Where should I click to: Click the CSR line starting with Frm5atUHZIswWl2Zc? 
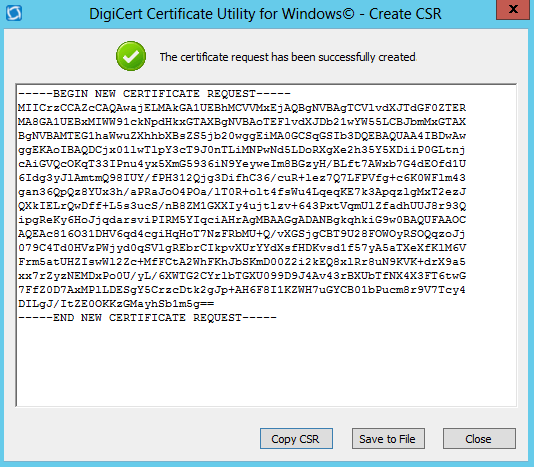click(242, 262)
